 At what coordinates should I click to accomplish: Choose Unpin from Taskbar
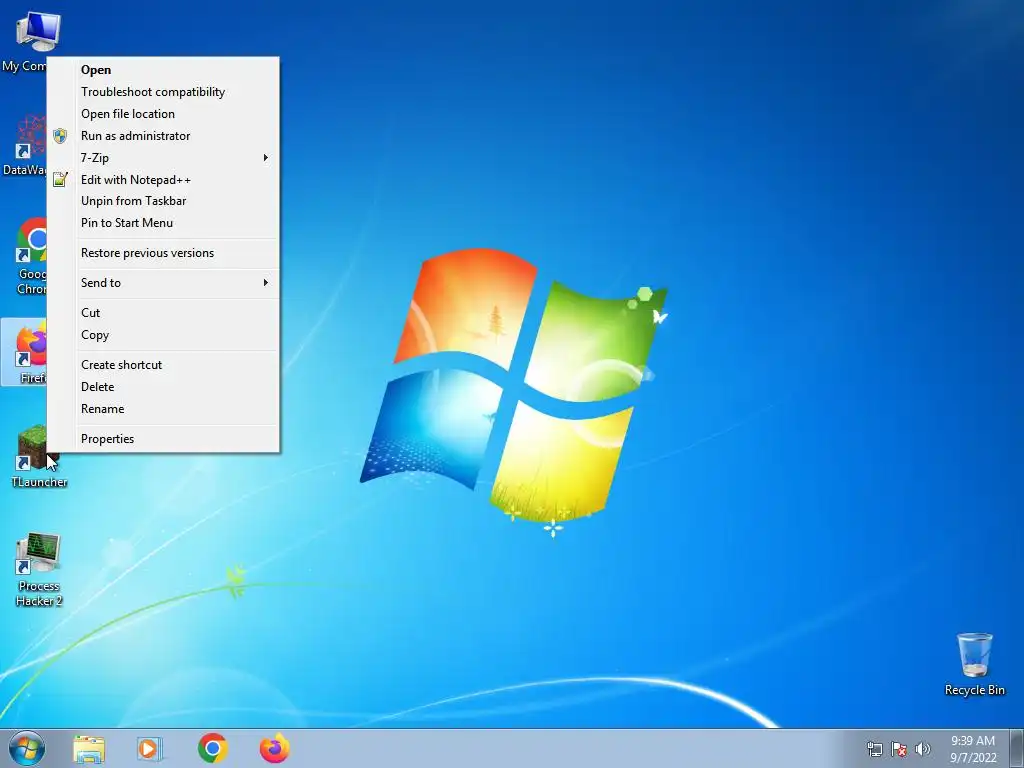pos(163,200)
